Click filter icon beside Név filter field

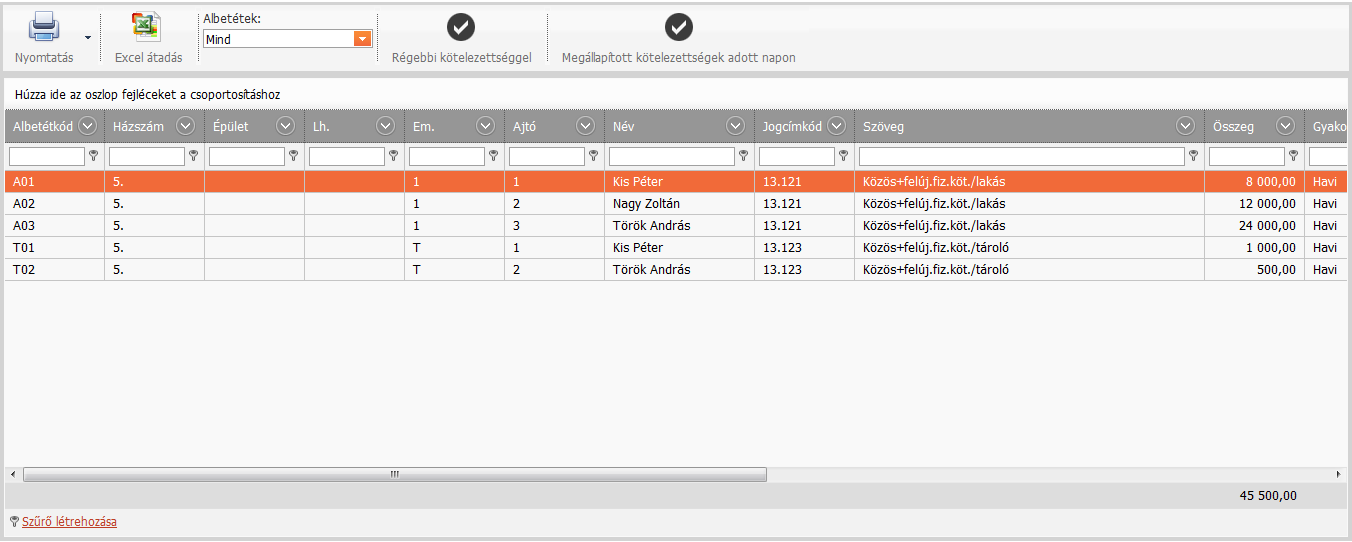tap(743, 156)
